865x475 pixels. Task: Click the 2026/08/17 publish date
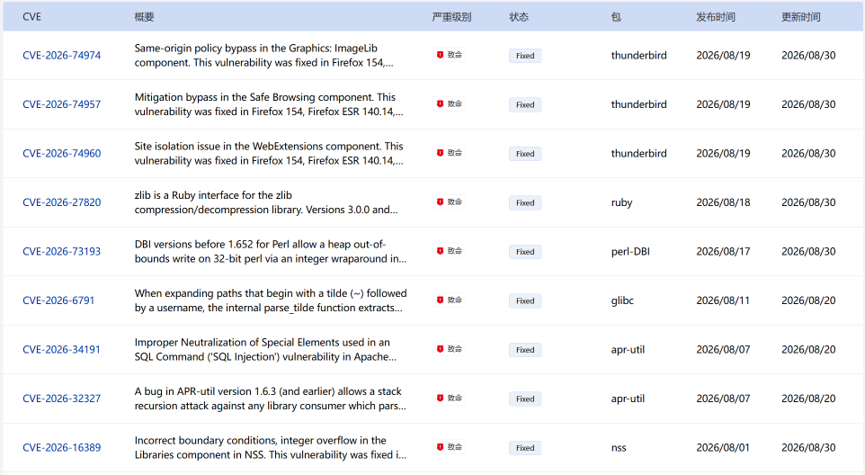click(723, 252)
